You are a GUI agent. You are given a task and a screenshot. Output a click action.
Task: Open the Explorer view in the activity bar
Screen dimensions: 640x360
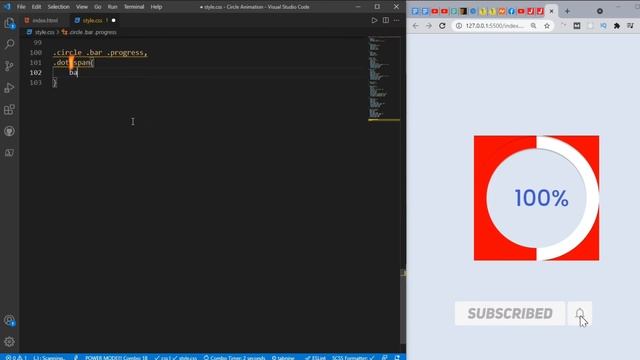9,23
